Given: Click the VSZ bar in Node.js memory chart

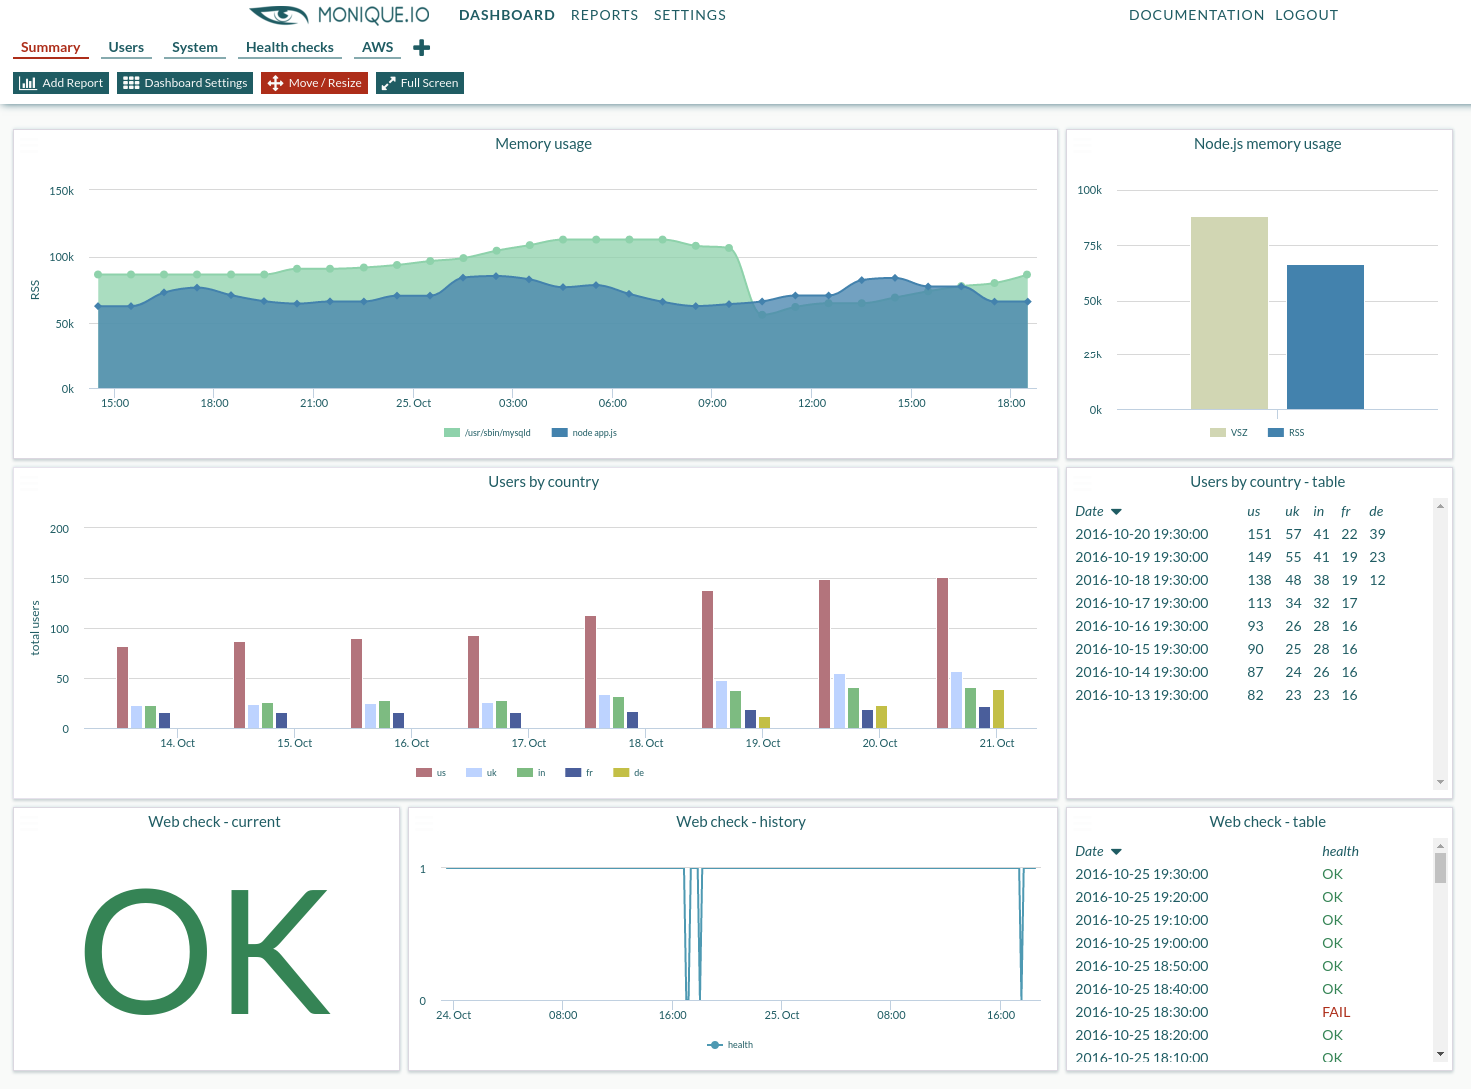Looking at the screenshot, I should pyautogui.click(x=1229, y=313).
